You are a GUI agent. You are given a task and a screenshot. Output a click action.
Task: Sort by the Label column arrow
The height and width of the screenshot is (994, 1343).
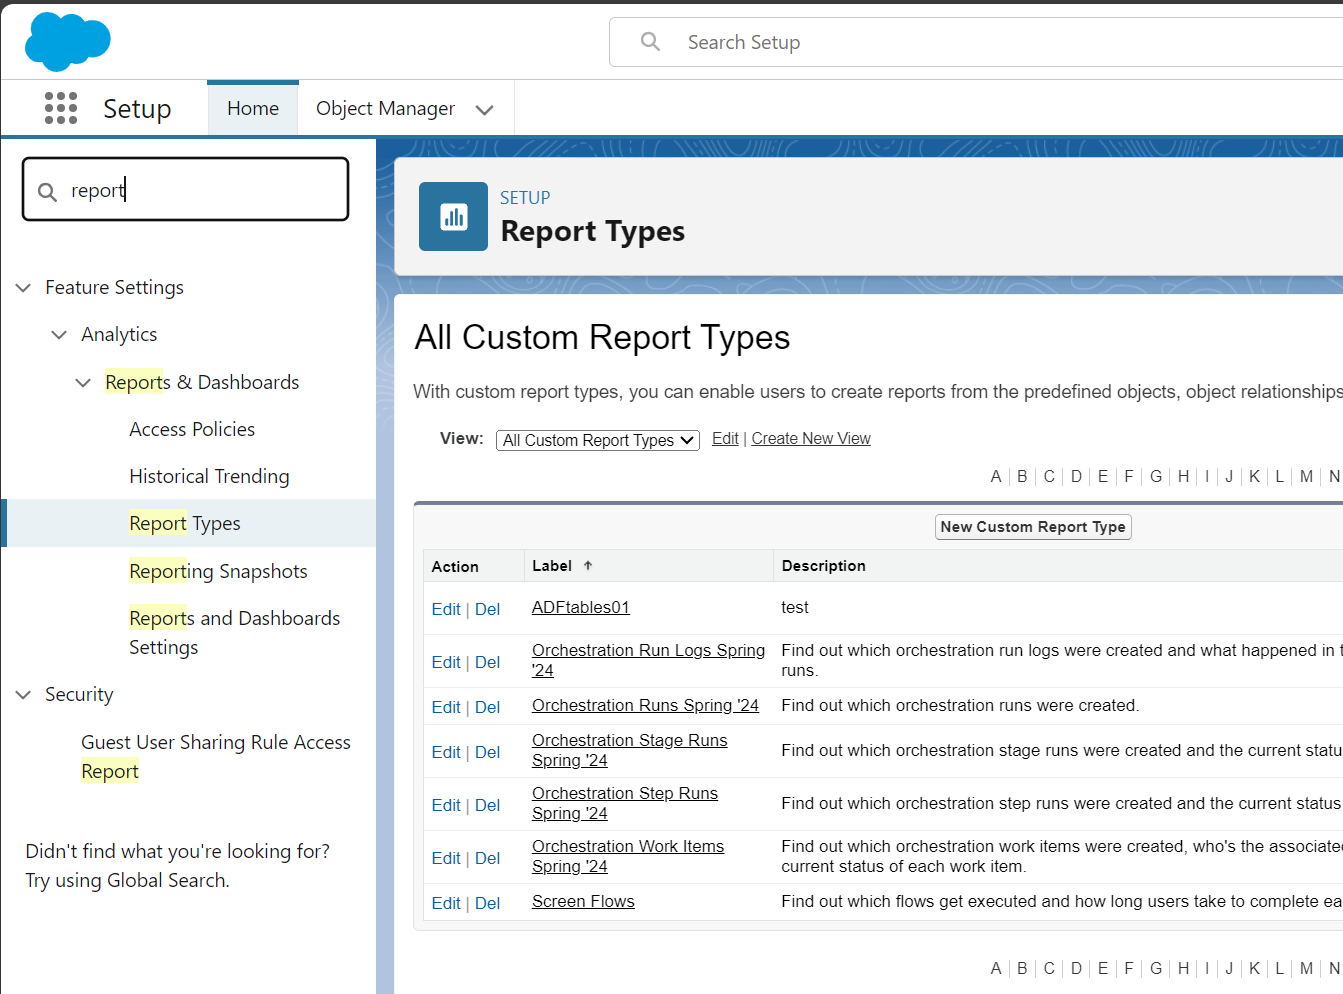coord(588,566)
